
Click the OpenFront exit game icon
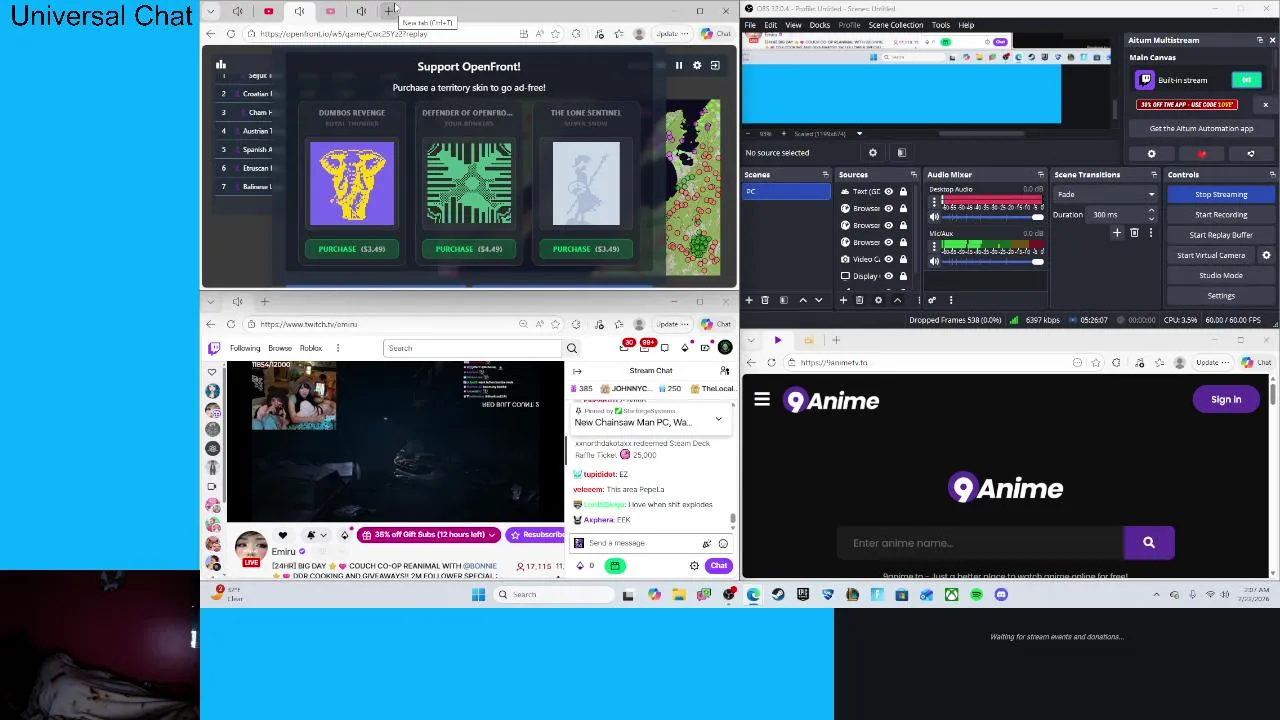click(x=715, y=65)
